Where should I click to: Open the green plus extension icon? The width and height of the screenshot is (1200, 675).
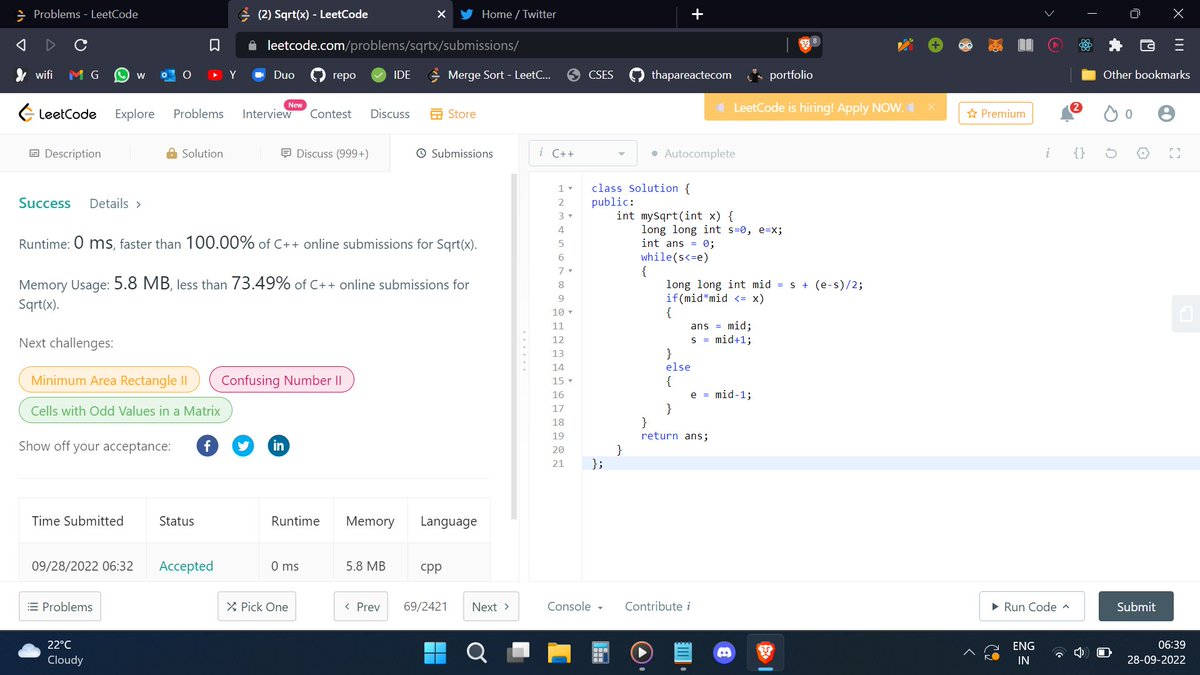pos(935,45)
